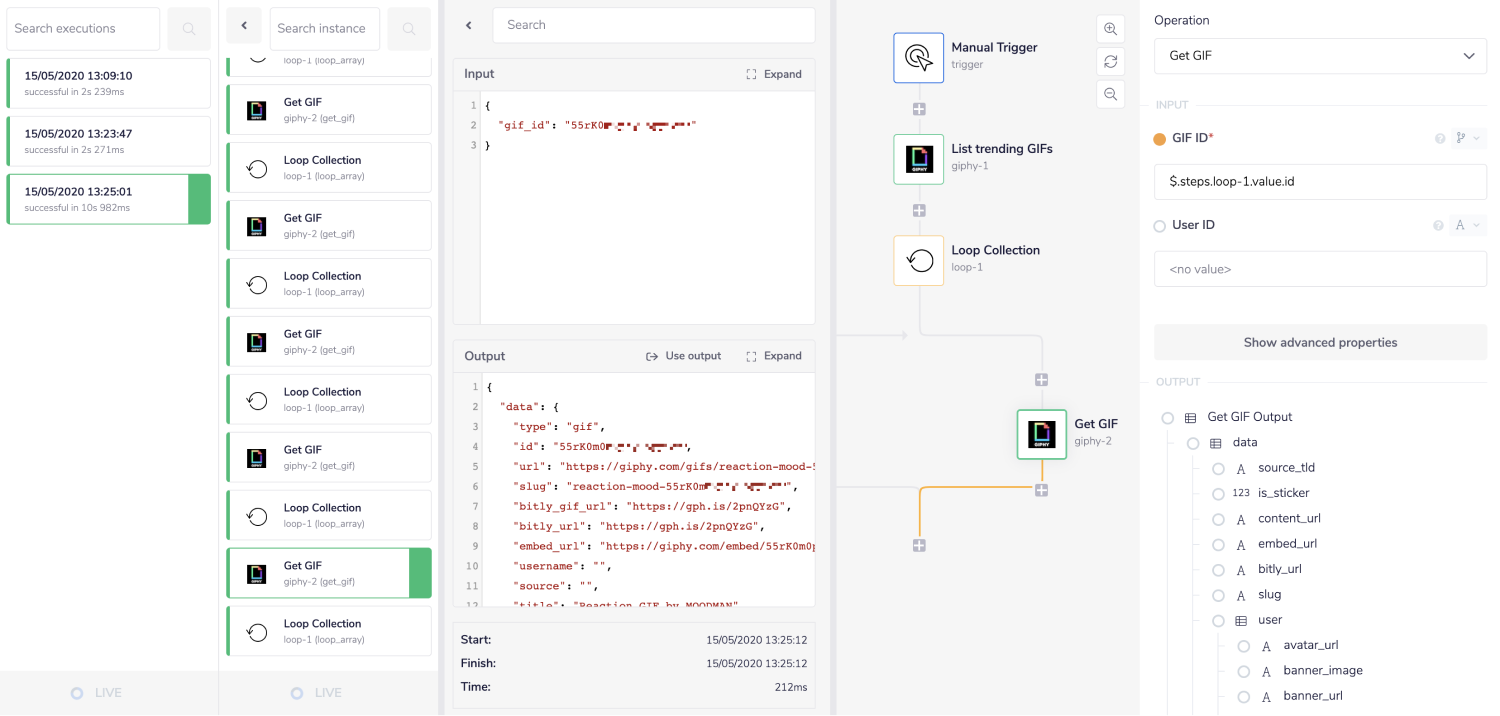Screen dimensions: 1500x716
Task: Click the magnifier icon next to Search executions
Action: click(188, 29)
